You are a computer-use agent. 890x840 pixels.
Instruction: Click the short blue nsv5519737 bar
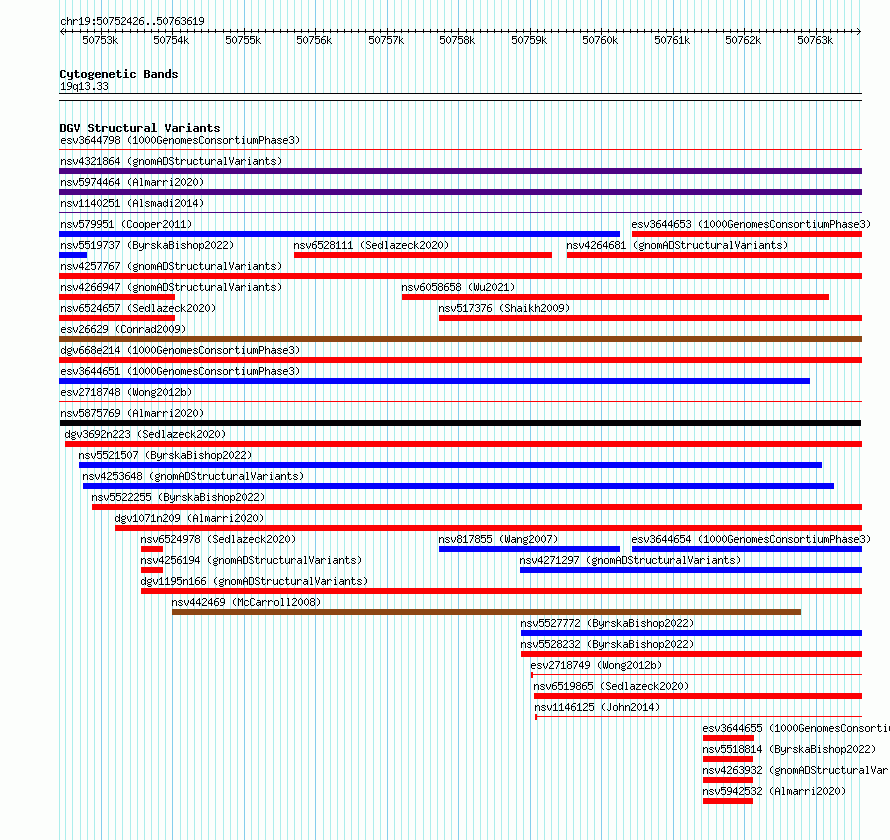coord(73,255)
